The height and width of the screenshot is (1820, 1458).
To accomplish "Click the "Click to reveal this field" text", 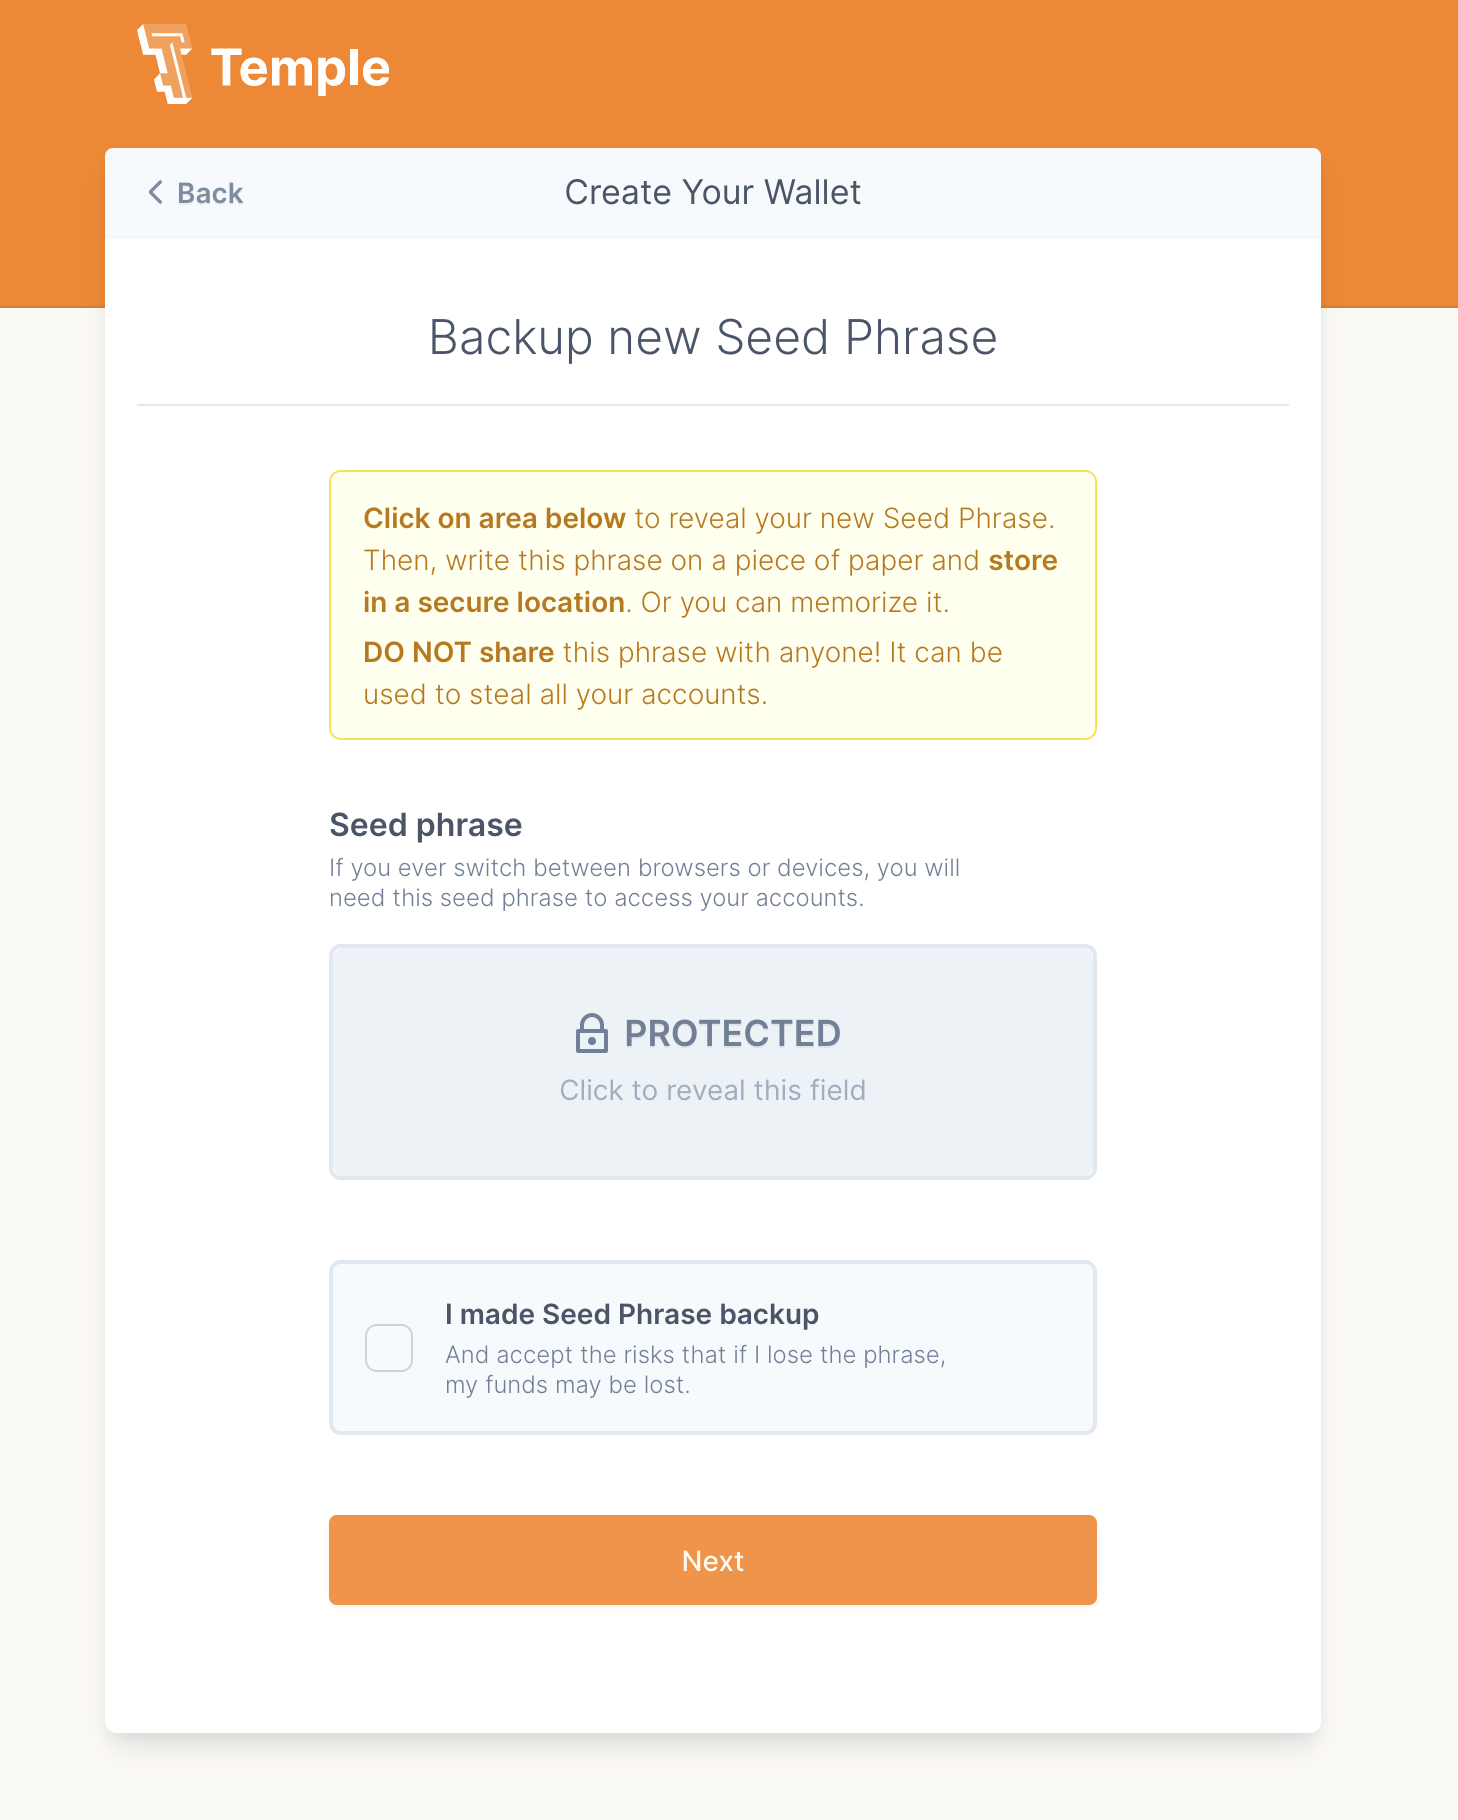I will (x=713, y=1090).
